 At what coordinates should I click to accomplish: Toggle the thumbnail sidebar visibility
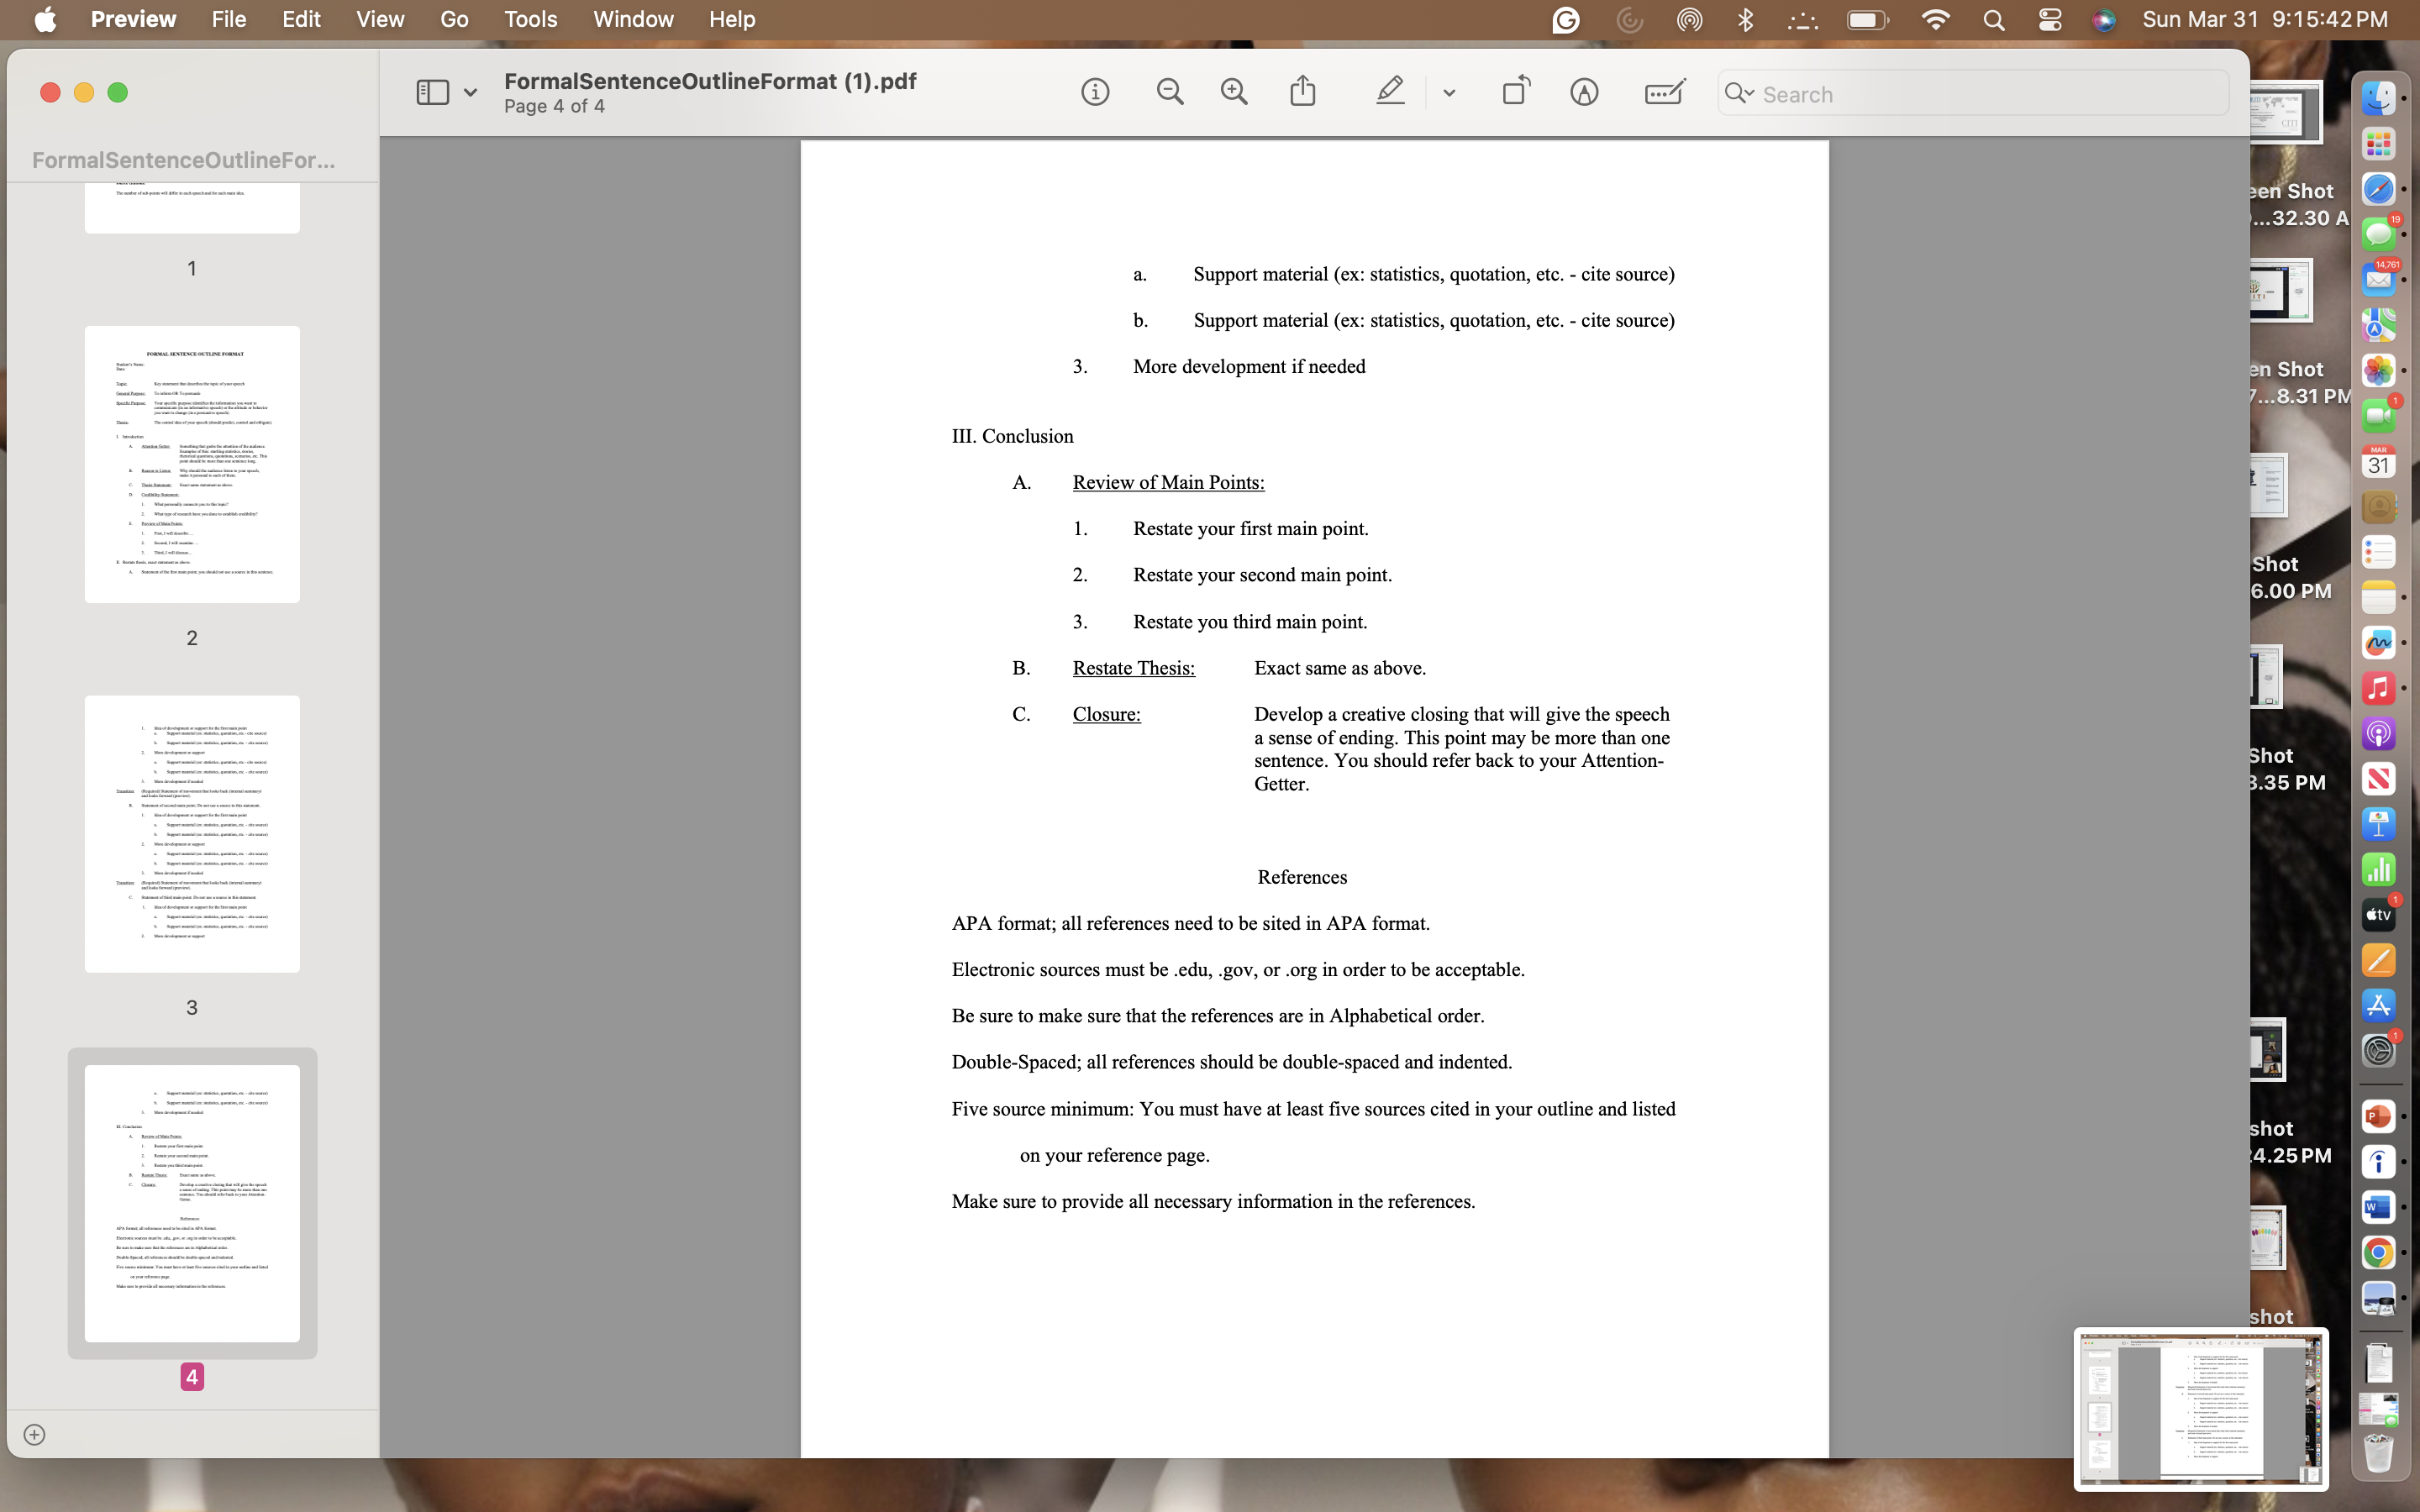(433, 92)
